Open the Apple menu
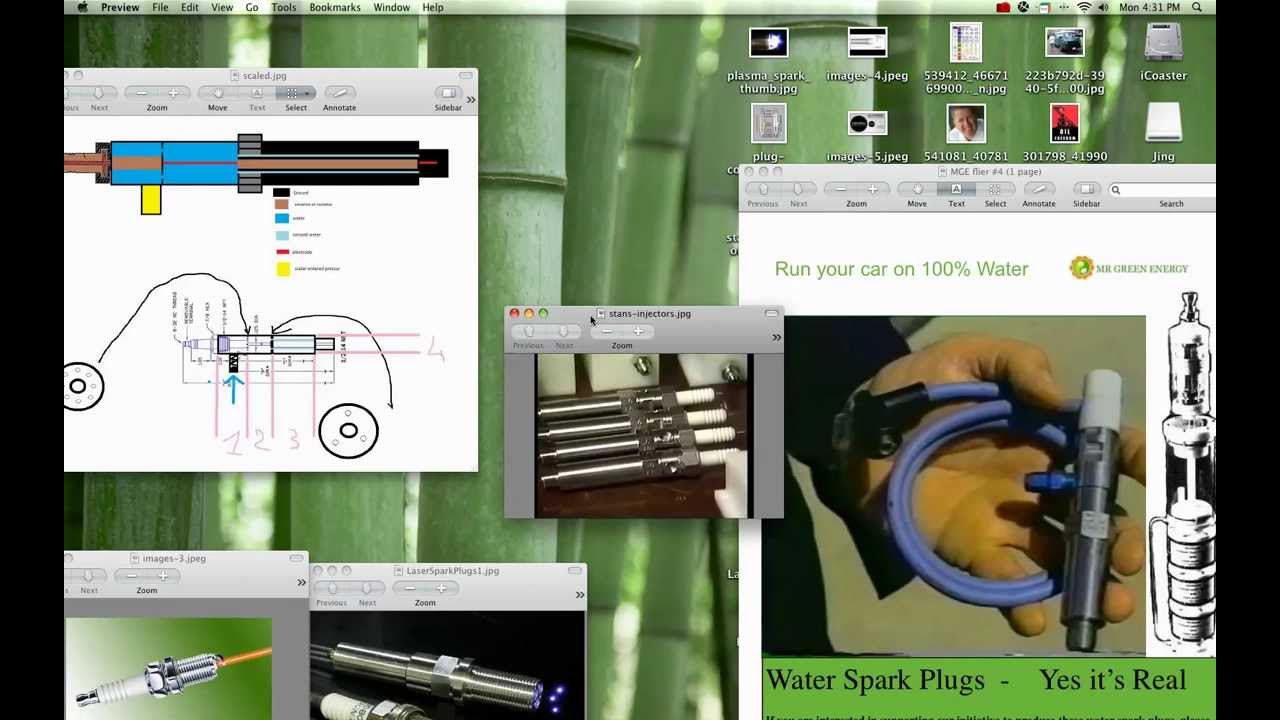The height and width of the screenshot is (720, 1280). pos(82,8)
